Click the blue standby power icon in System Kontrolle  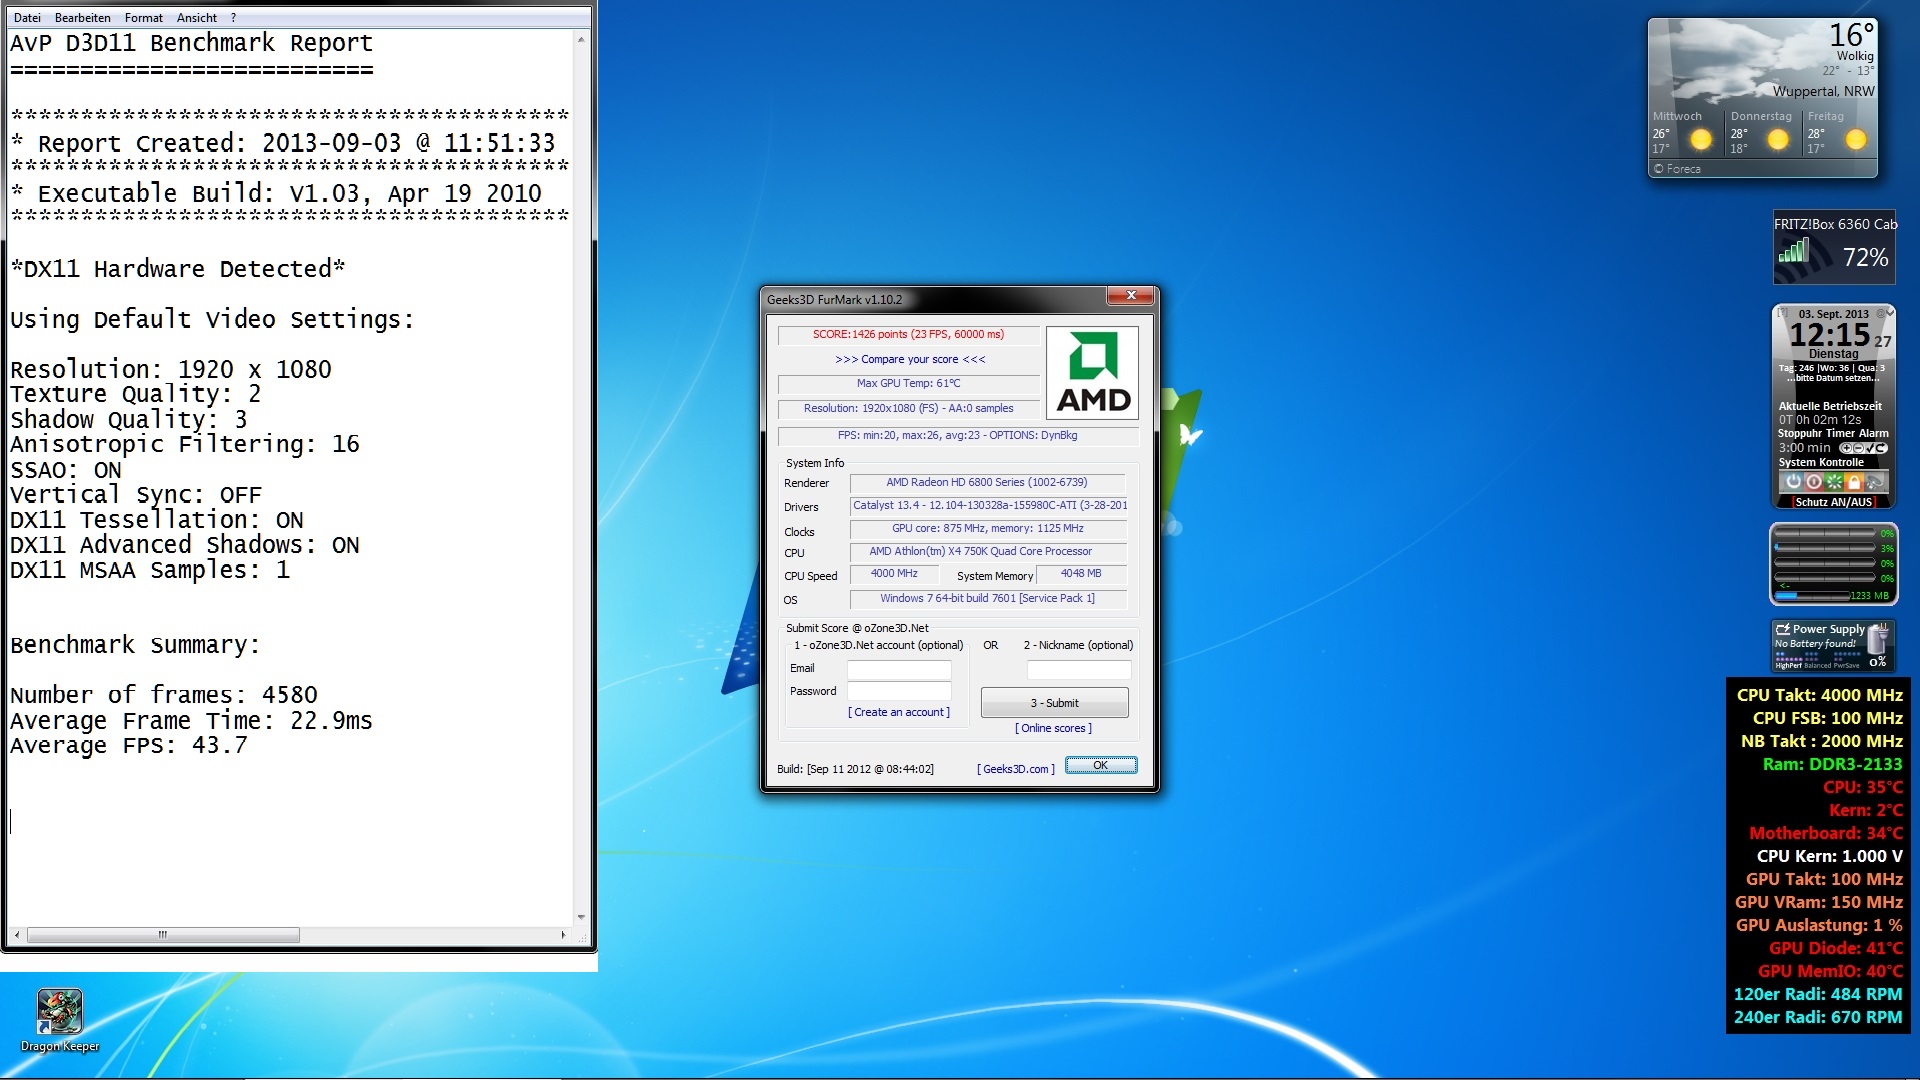click(1794, 482)
